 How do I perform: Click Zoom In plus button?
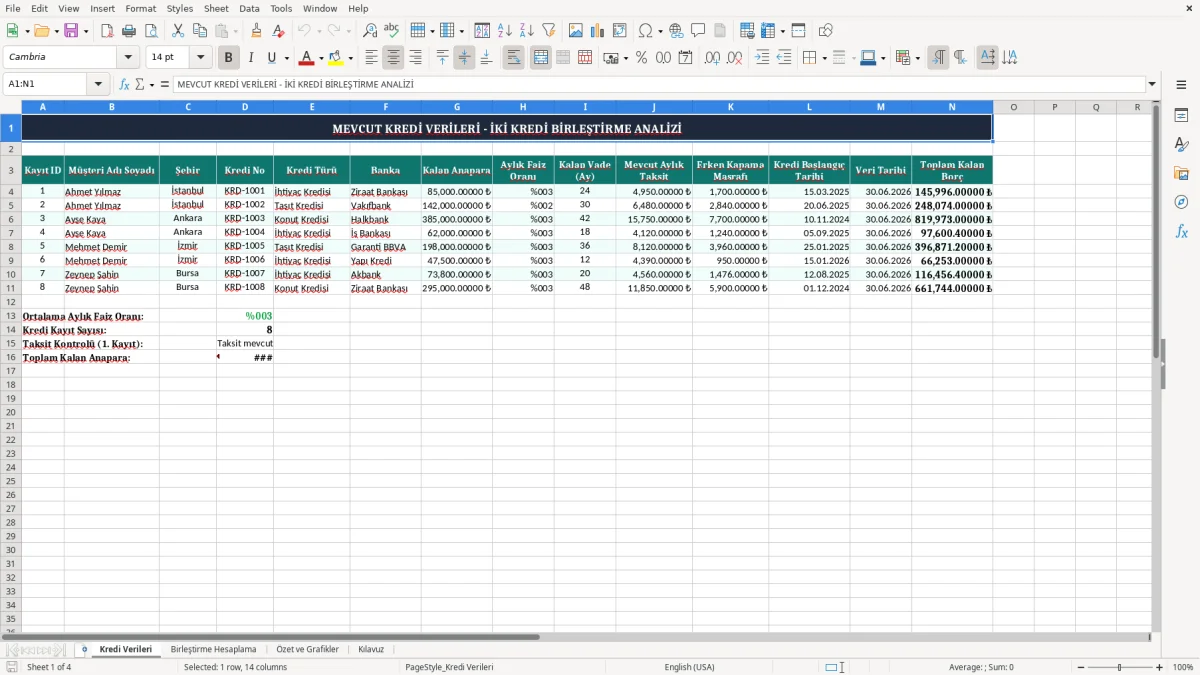(x=1160, y=667)
